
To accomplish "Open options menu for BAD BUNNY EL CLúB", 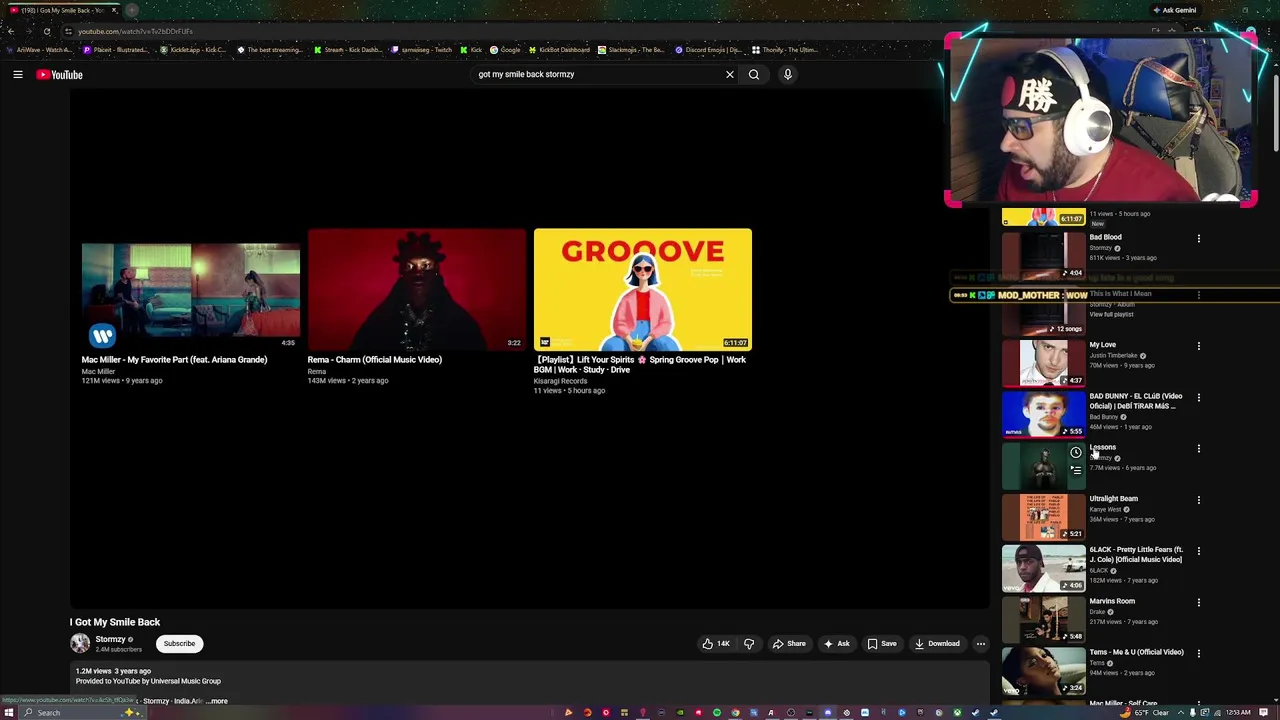I will point(1199,398).
